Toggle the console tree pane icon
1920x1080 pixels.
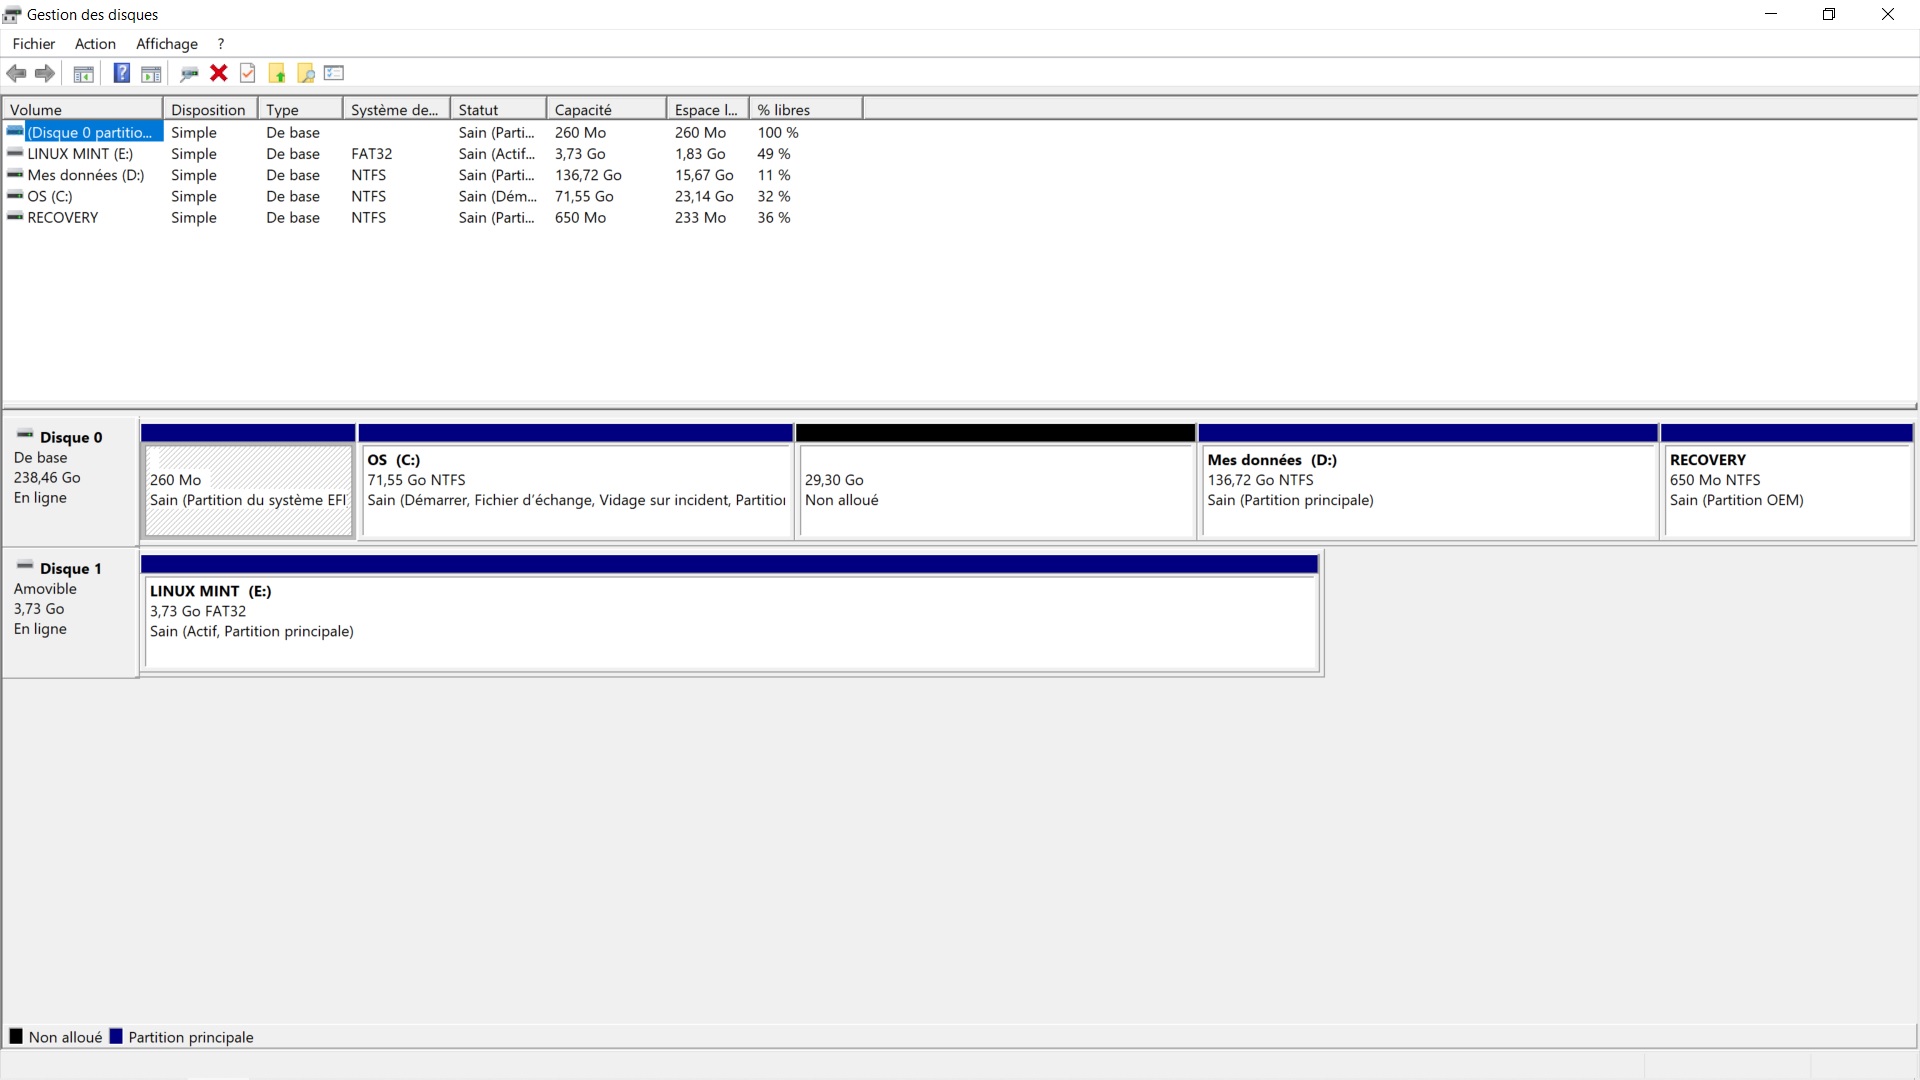84,73
